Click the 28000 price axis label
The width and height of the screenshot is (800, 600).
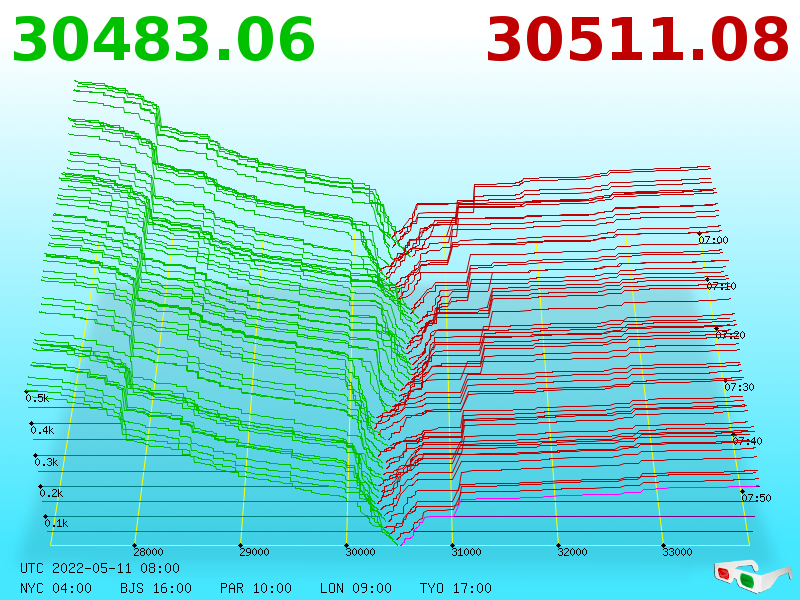click(148, 552)
